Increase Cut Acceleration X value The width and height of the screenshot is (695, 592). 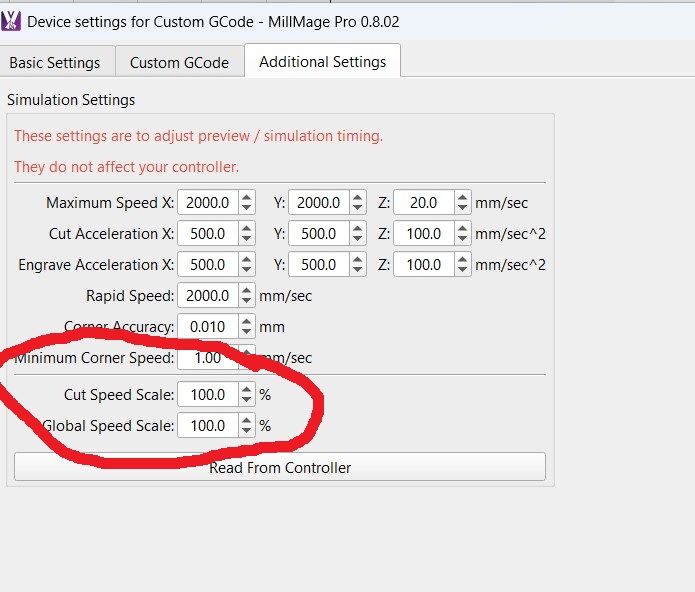(x=246, y=228)
